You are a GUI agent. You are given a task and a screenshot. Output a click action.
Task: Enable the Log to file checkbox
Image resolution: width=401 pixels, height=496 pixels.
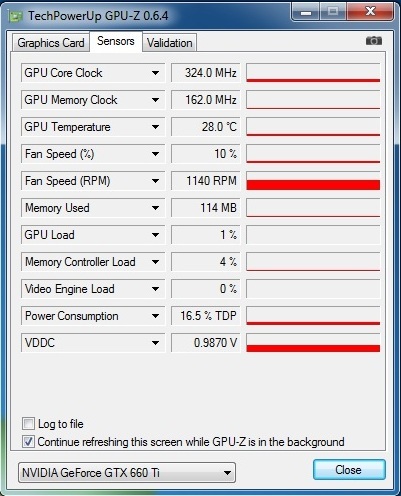click(28, 424)
